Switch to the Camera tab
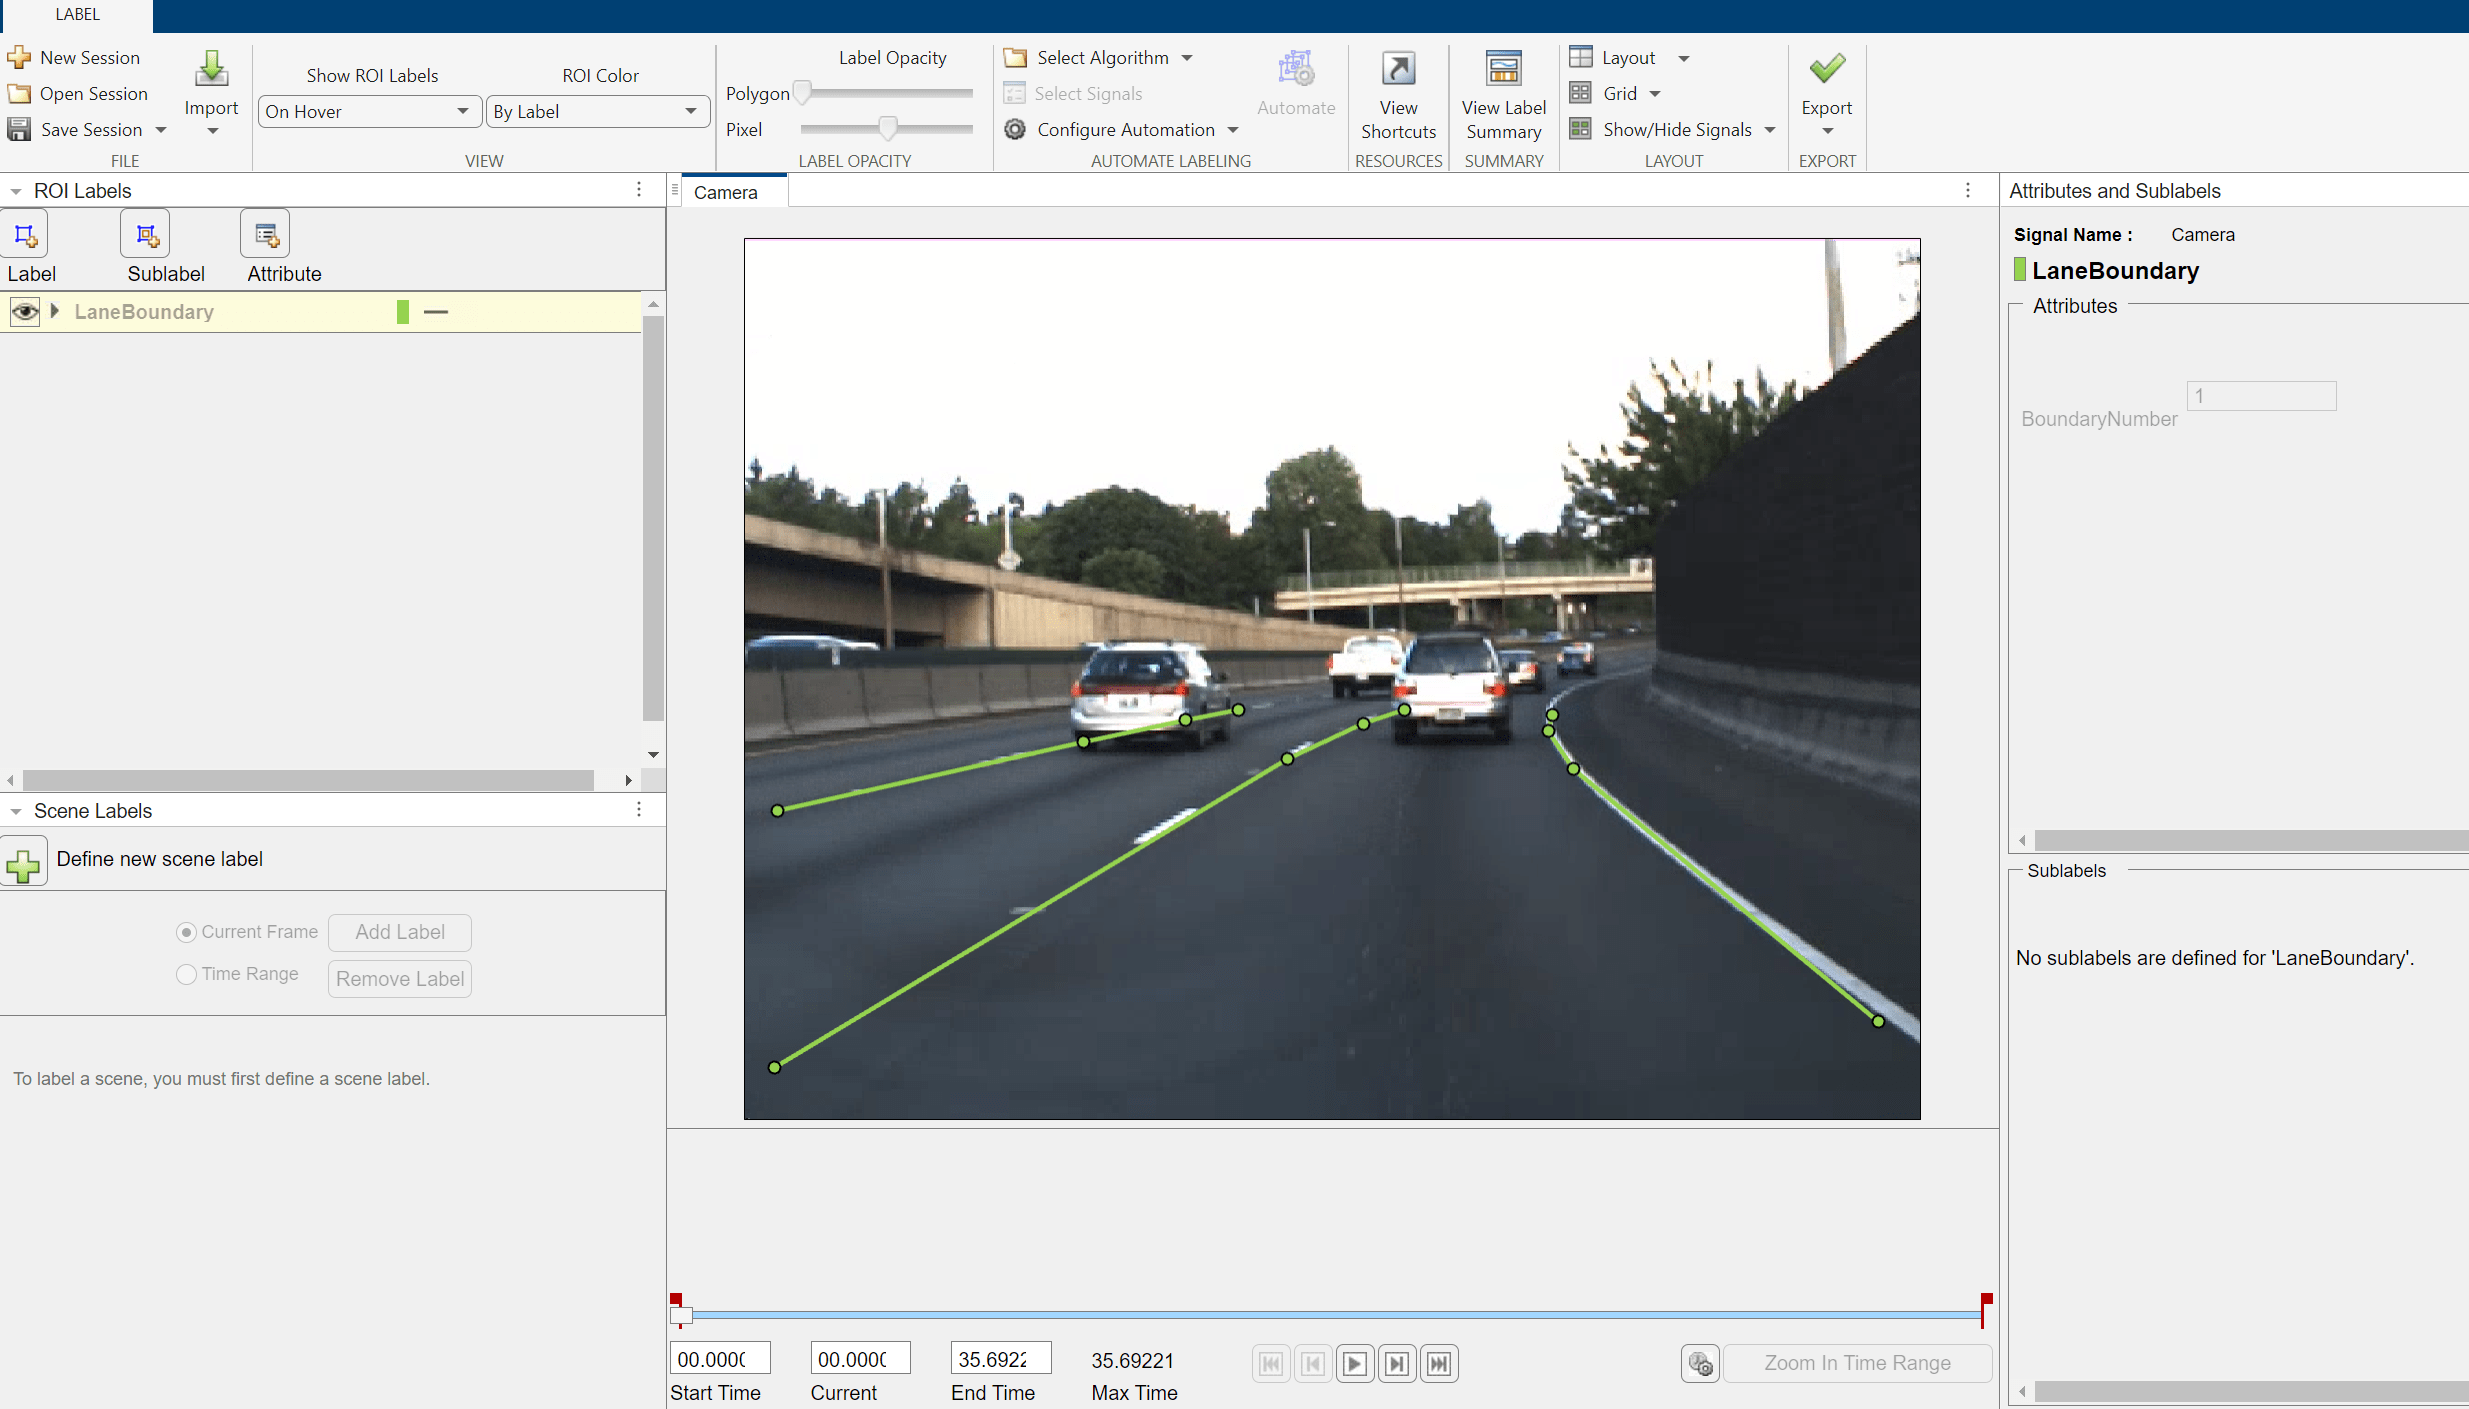2469x1409 pixels. pyautogui.click(x=726, y=192)
